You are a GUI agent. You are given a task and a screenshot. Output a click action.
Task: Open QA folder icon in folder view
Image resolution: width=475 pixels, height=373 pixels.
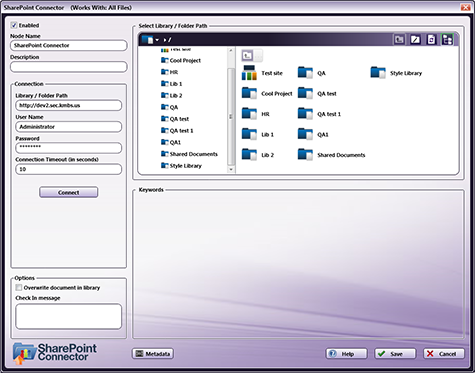click(x=305, y=73)
